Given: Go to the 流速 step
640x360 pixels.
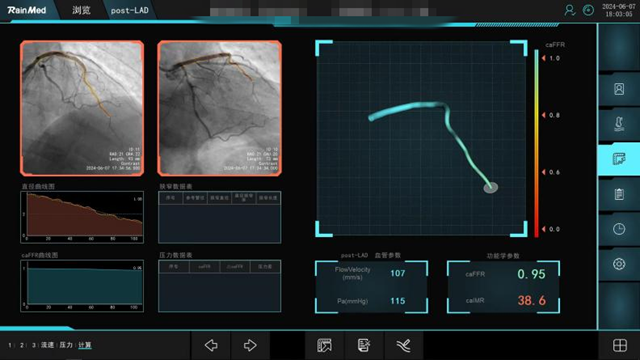Looking at the screenshot, I should tap(47, 345).
